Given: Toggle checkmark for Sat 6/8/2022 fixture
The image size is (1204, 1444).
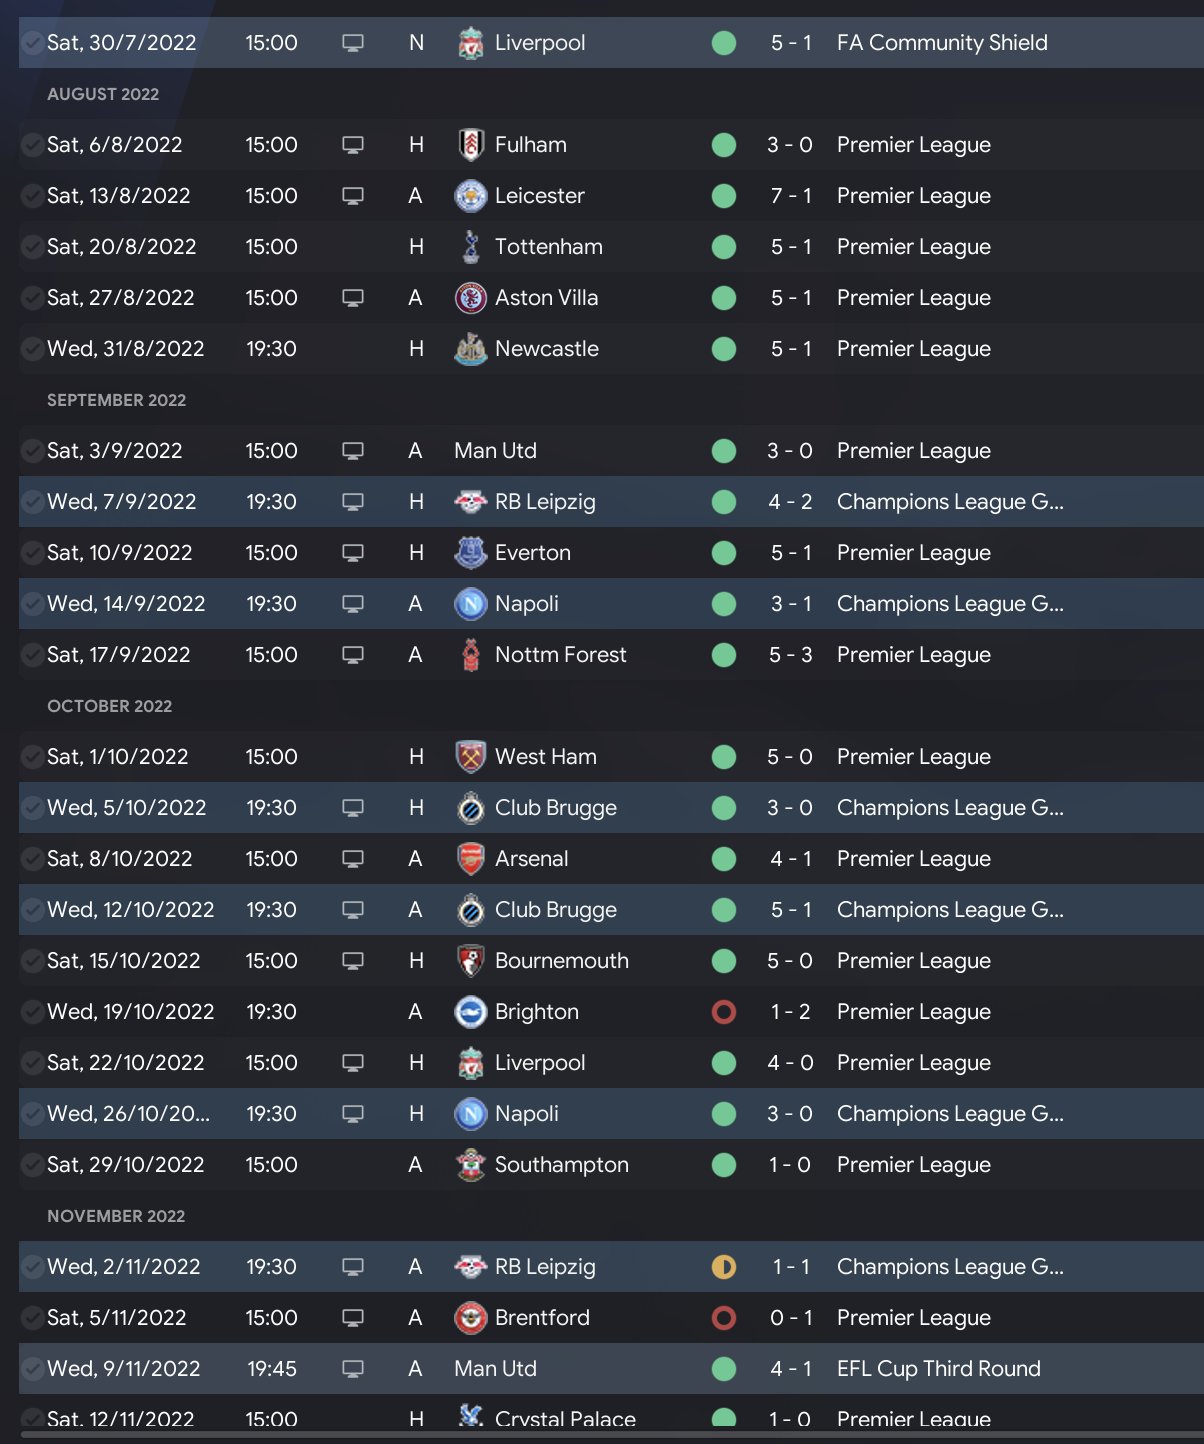Looking at the screenshot, I should tap(32, 145).
